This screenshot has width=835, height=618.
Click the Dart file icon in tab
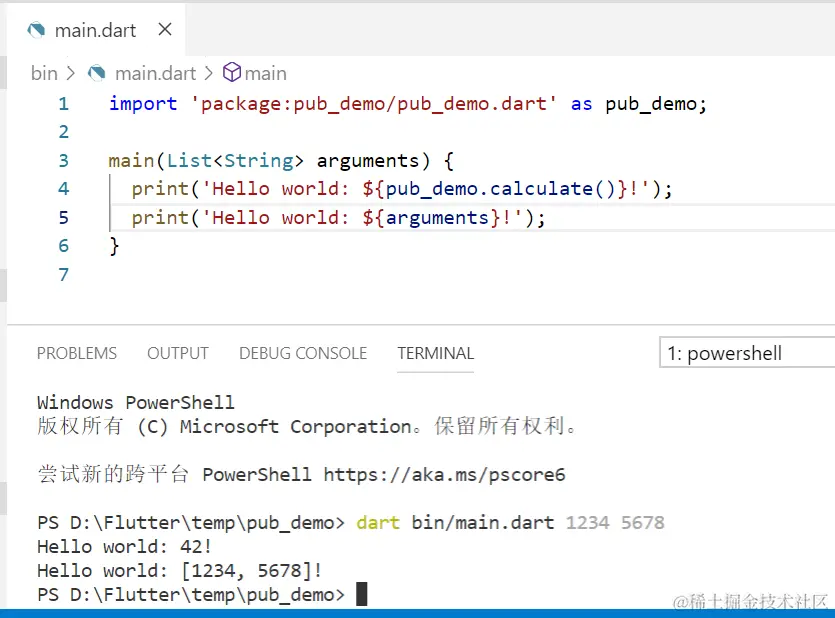click(36, 30)
